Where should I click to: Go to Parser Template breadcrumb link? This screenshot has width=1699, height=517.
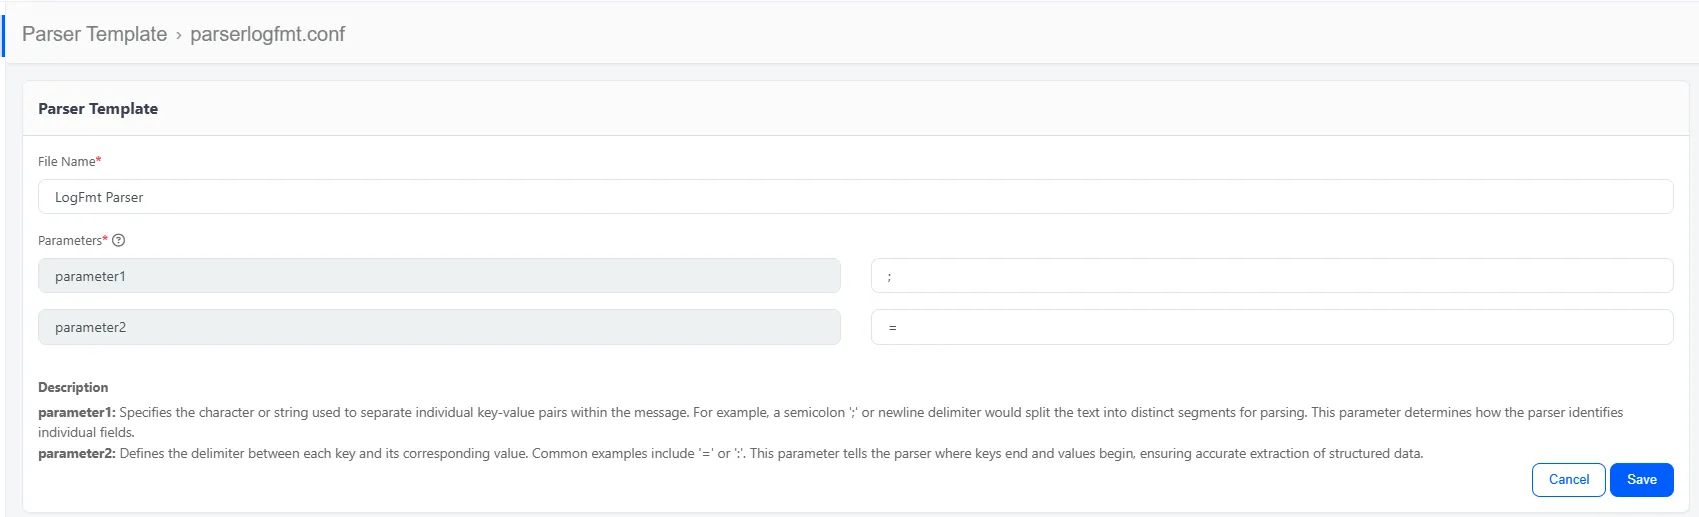click(x=95, y=34)
